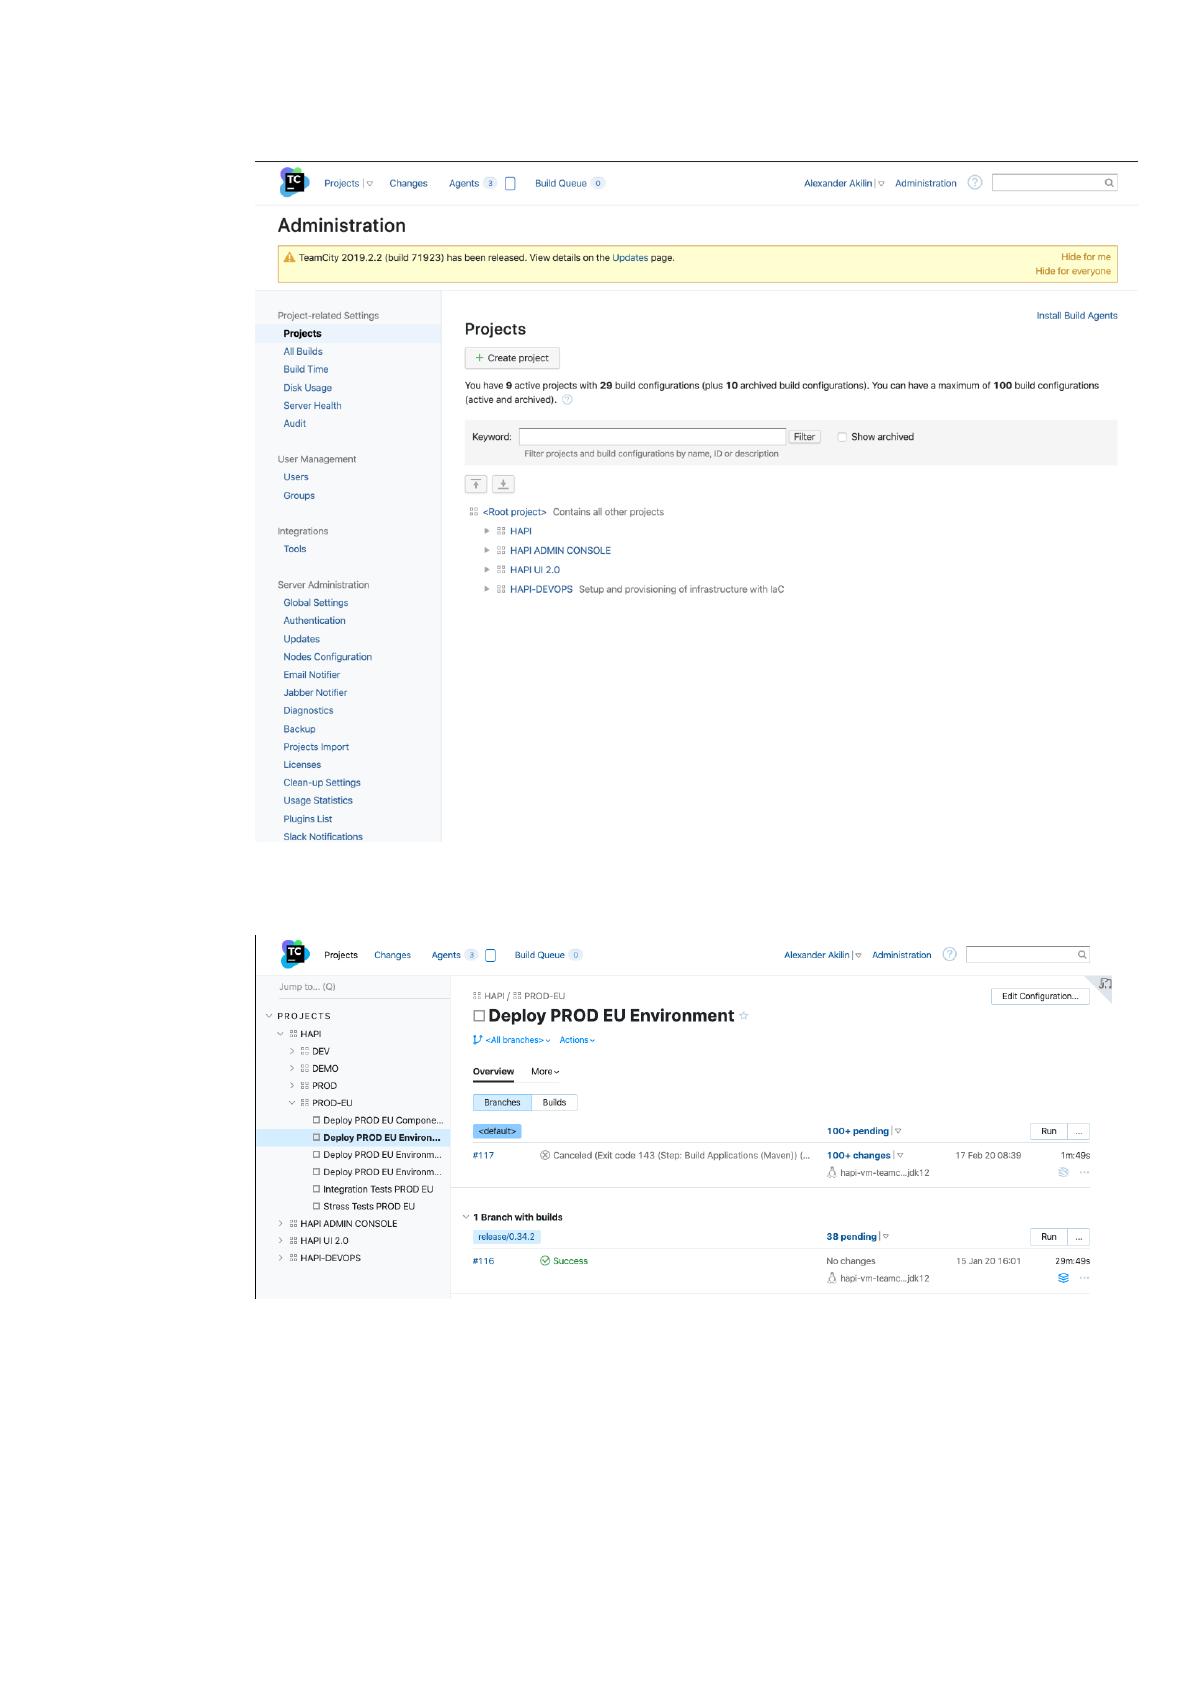Click expand-all down-arrow button above Root project

[503, 484]
